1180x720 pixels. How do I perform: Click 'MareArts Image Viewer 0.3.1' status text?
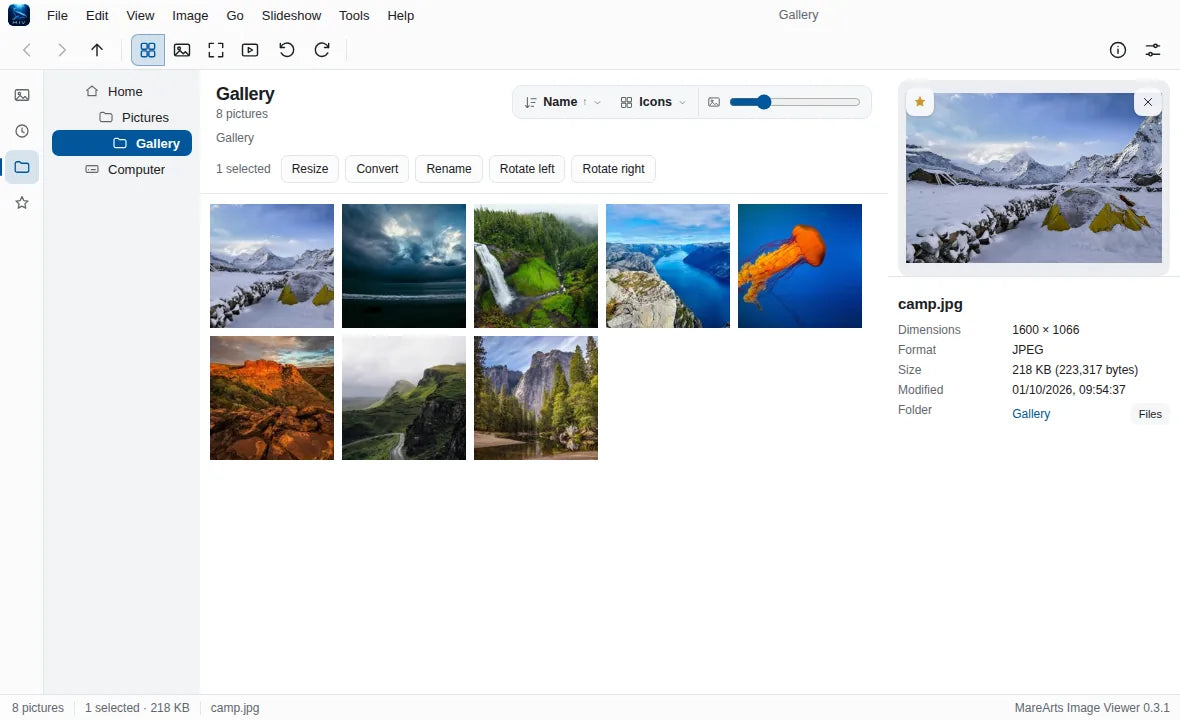[1092, 708]
